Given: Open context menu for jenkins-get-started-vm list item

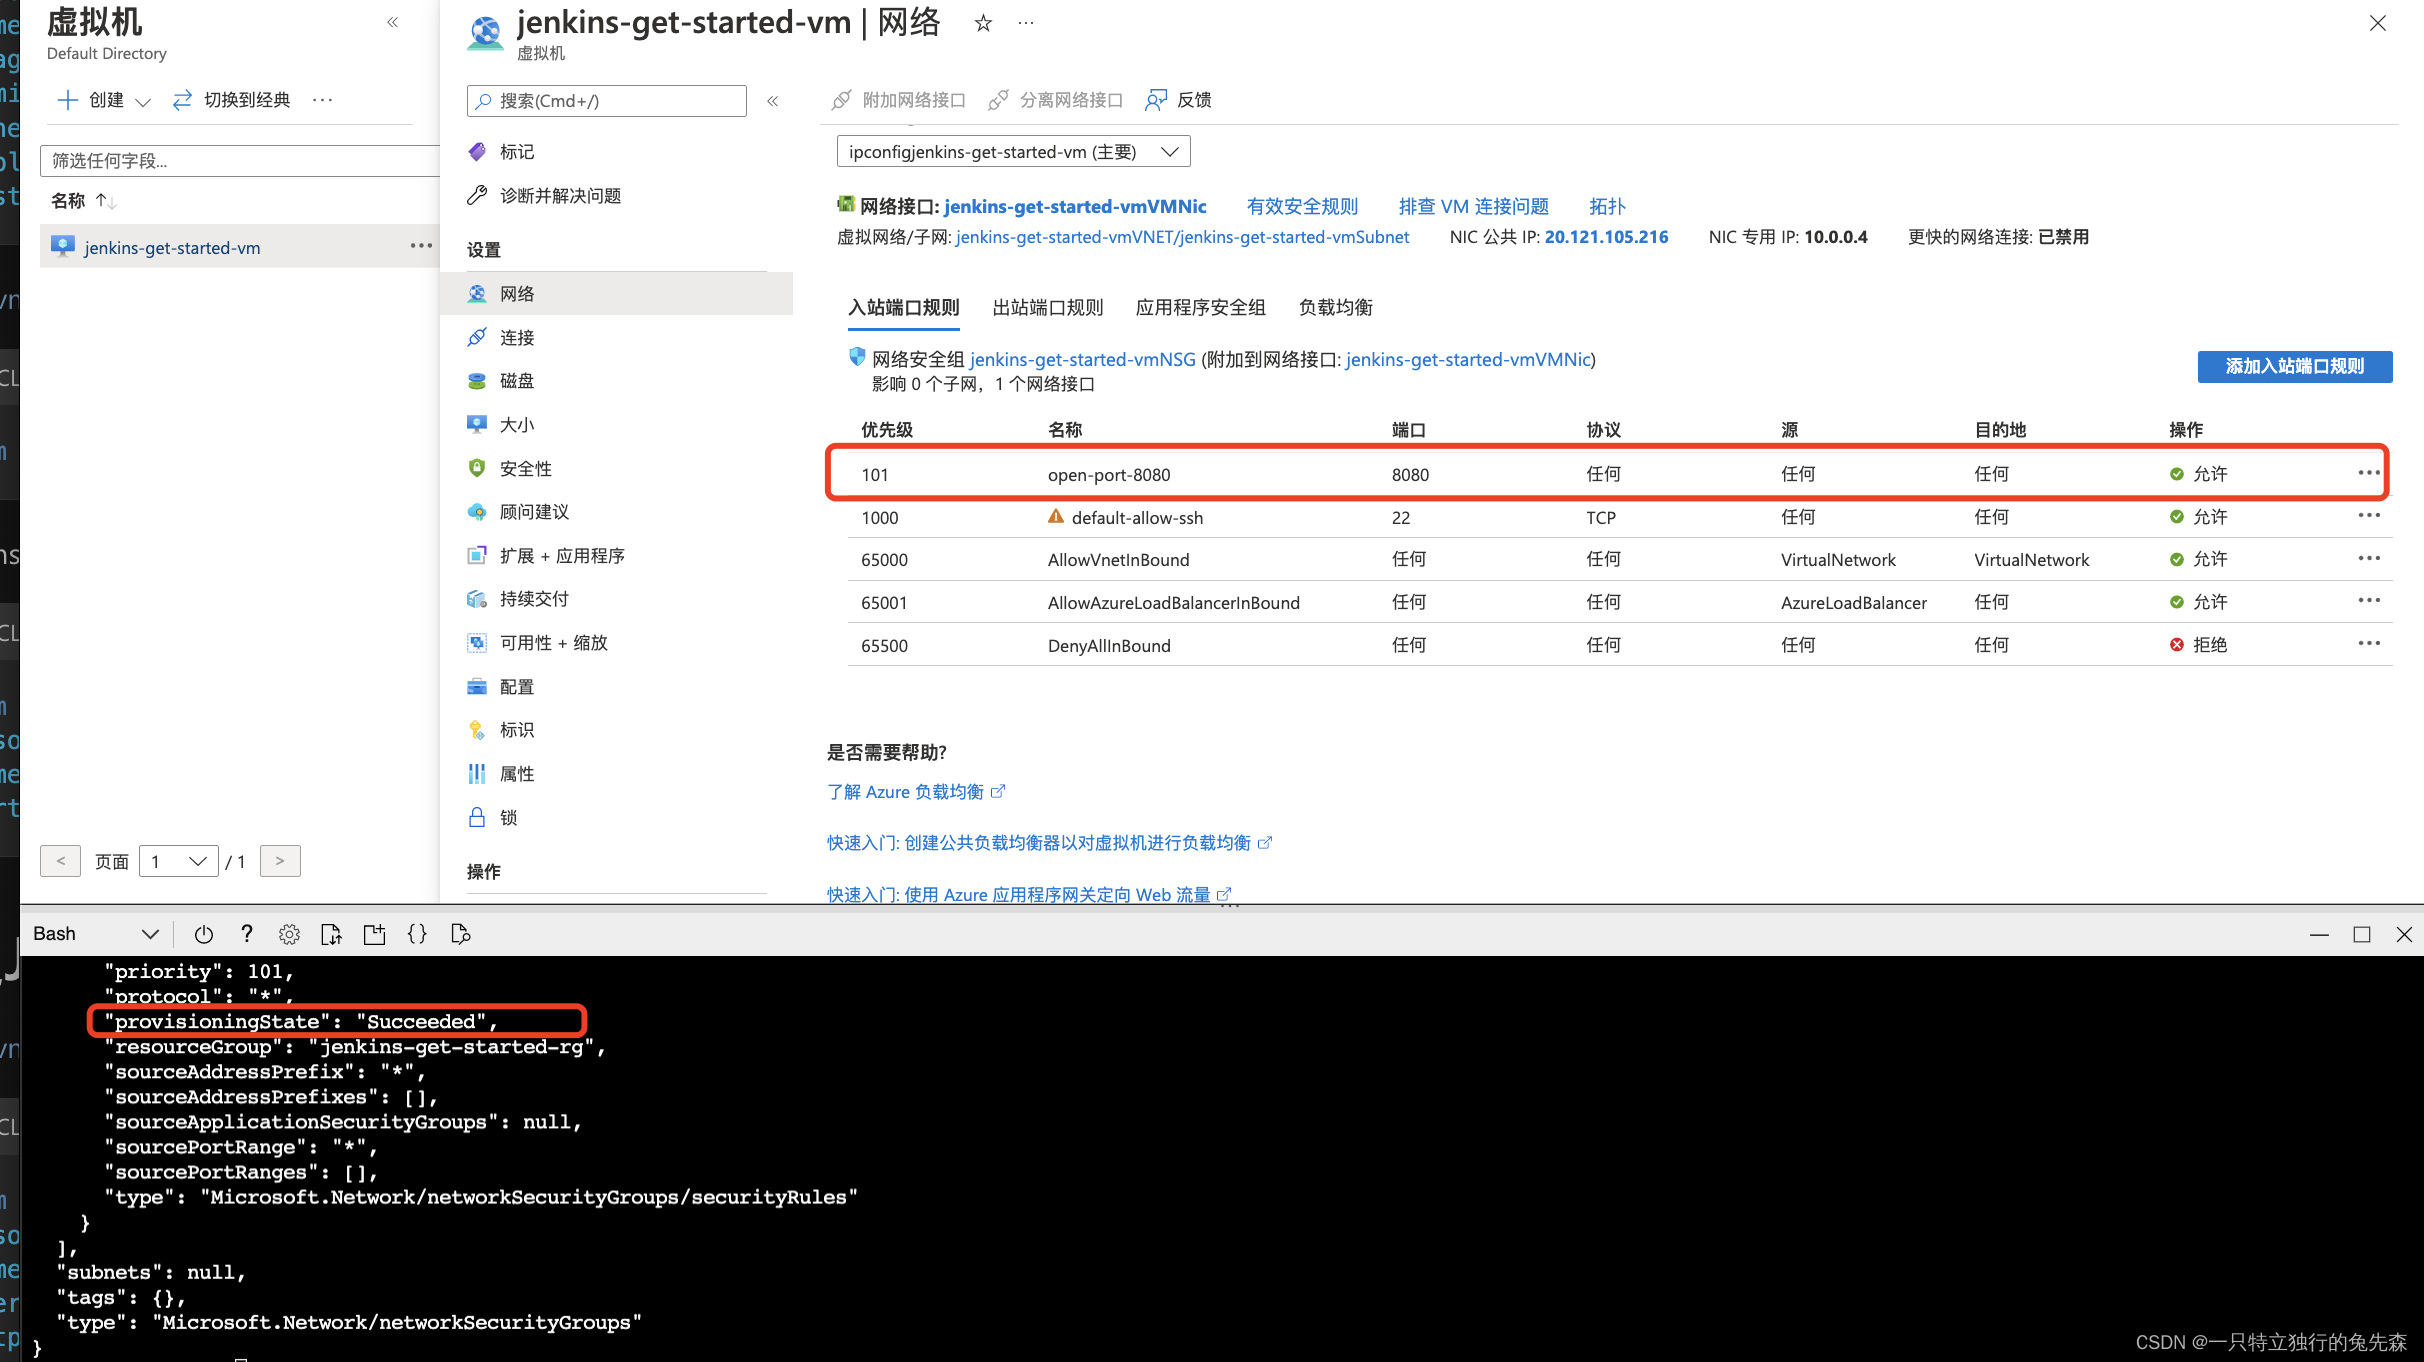Looking at the screenshot, I should click(x=421, y=246).
